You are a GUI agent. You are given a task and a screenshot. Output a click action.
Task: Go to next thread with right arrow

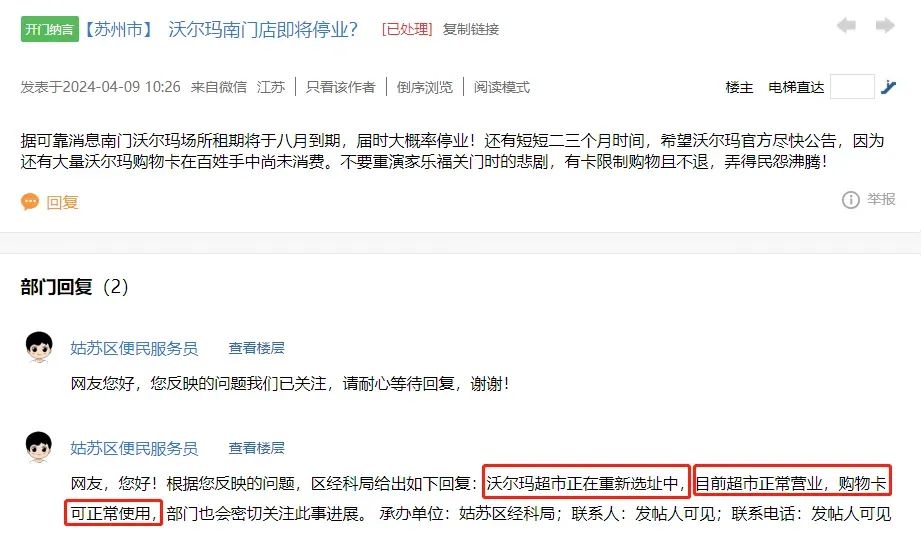click(x=885, y=26)
